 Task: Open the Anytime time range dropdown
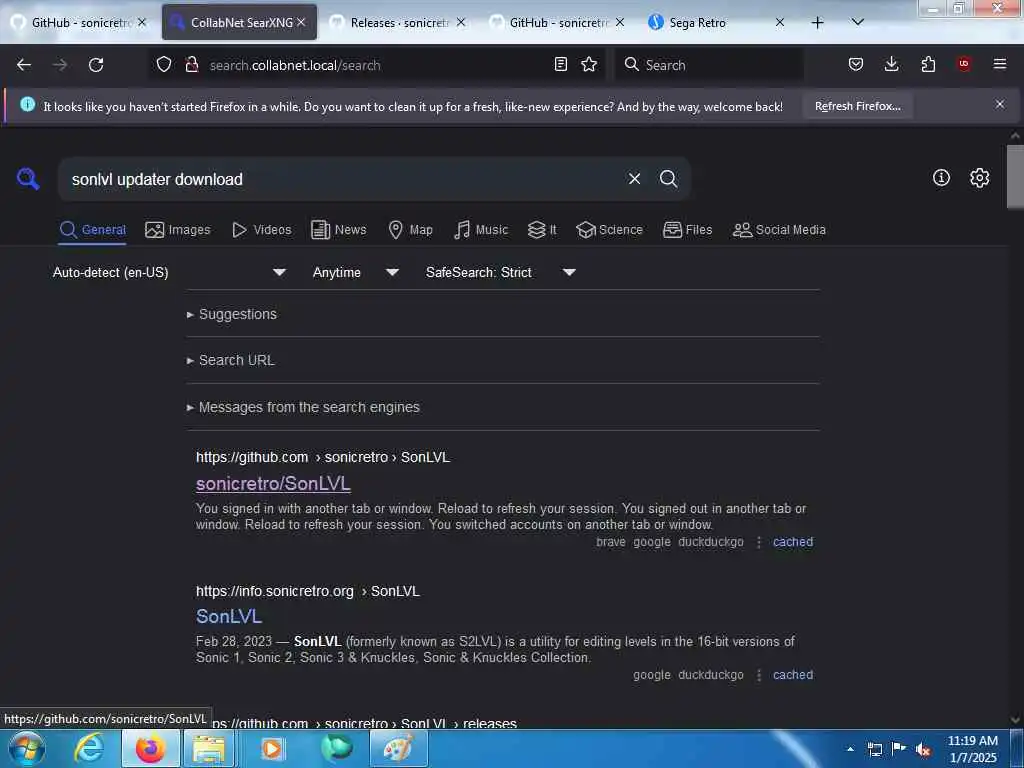tap(355, 272)
